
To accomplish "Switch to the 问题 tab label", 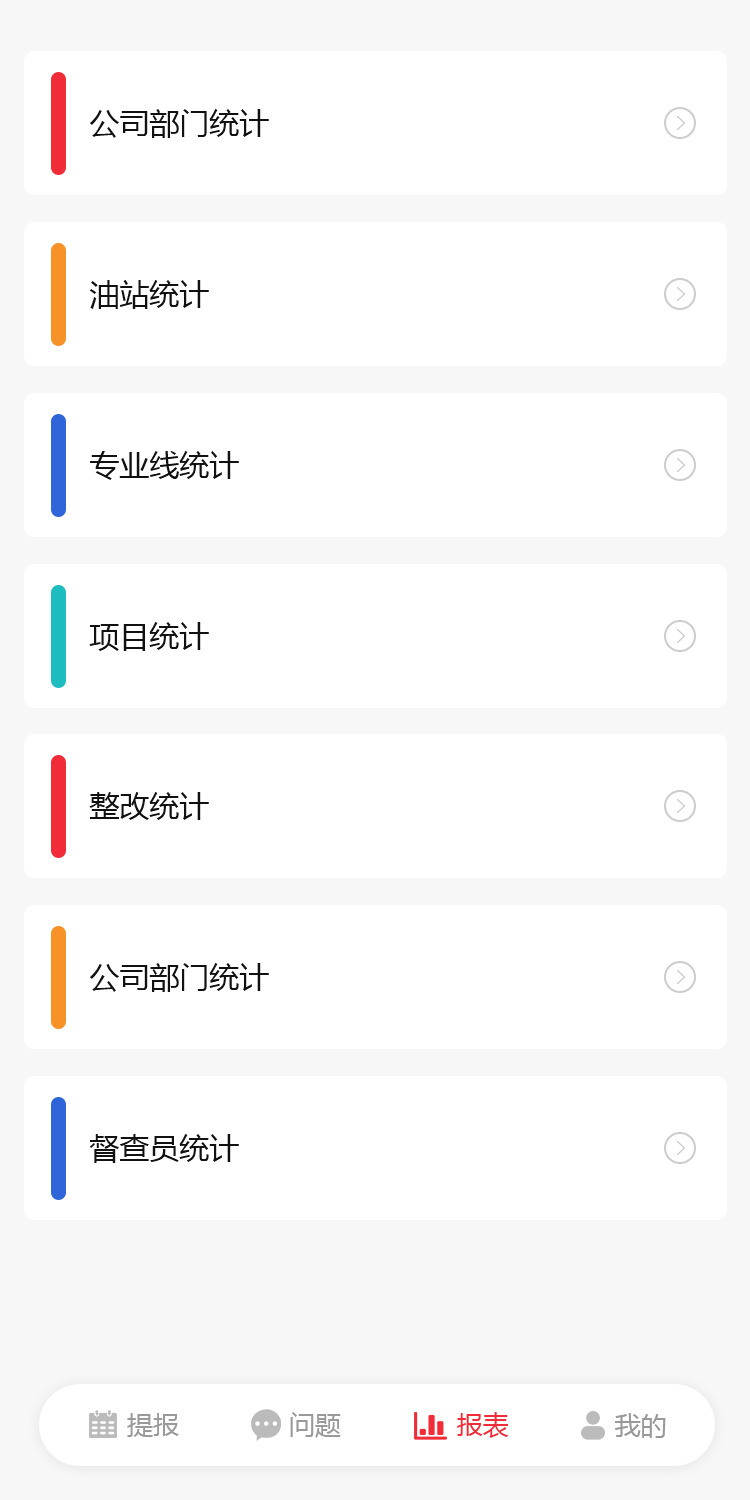I will coord(315,1425).
